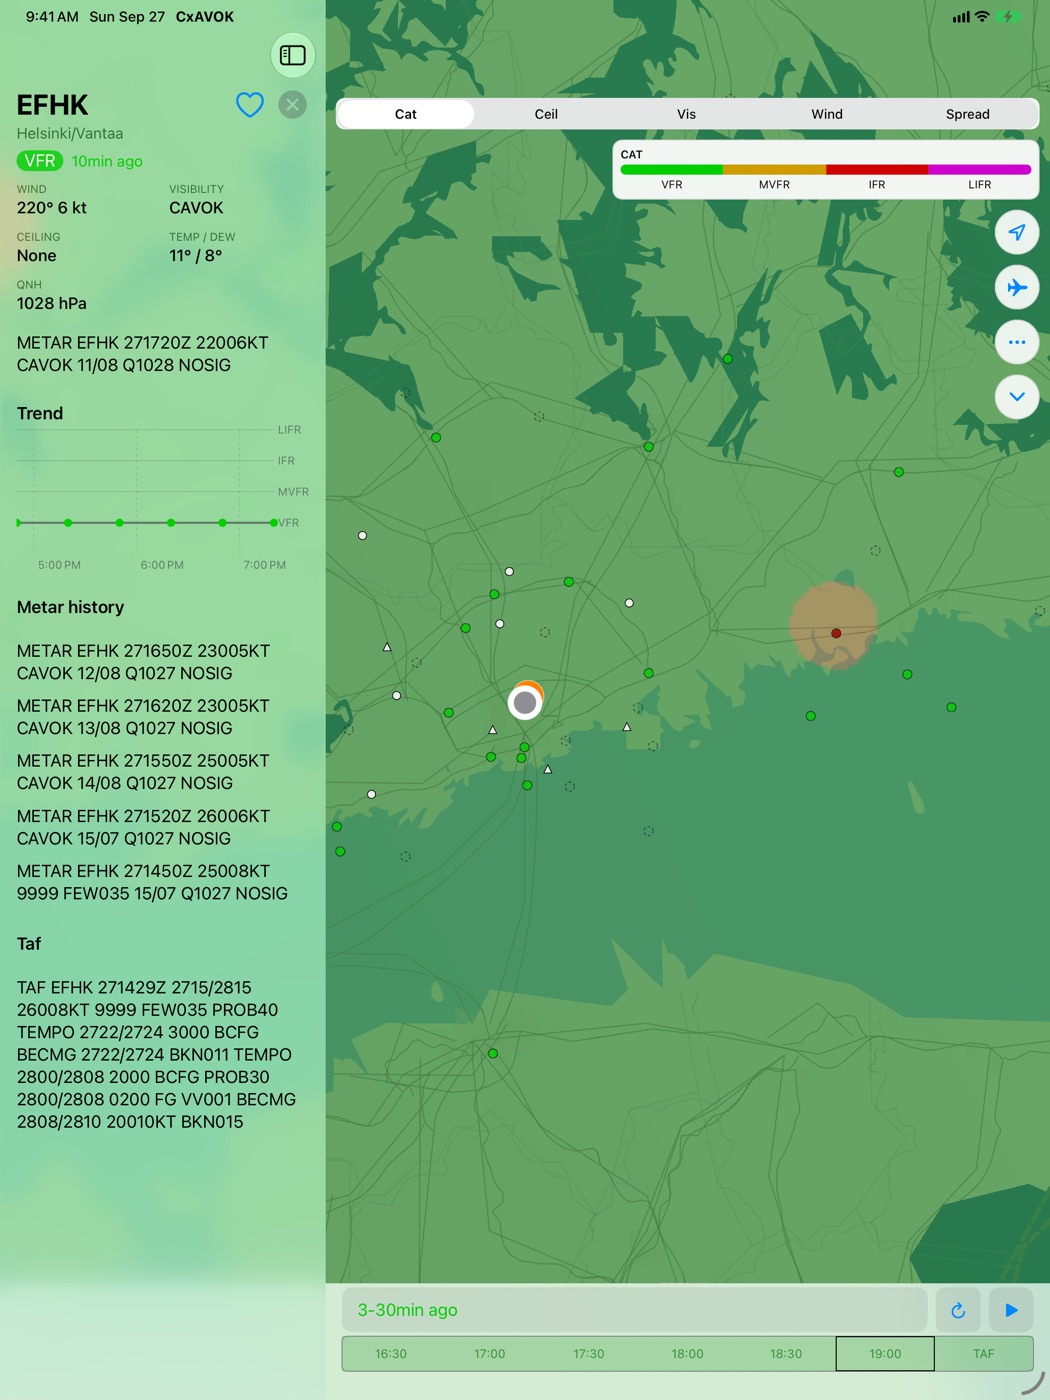Select the 17:30 timeline slot
Image resolution: width=1050 pixels, height=1400 pixels.
point(589,1354)
